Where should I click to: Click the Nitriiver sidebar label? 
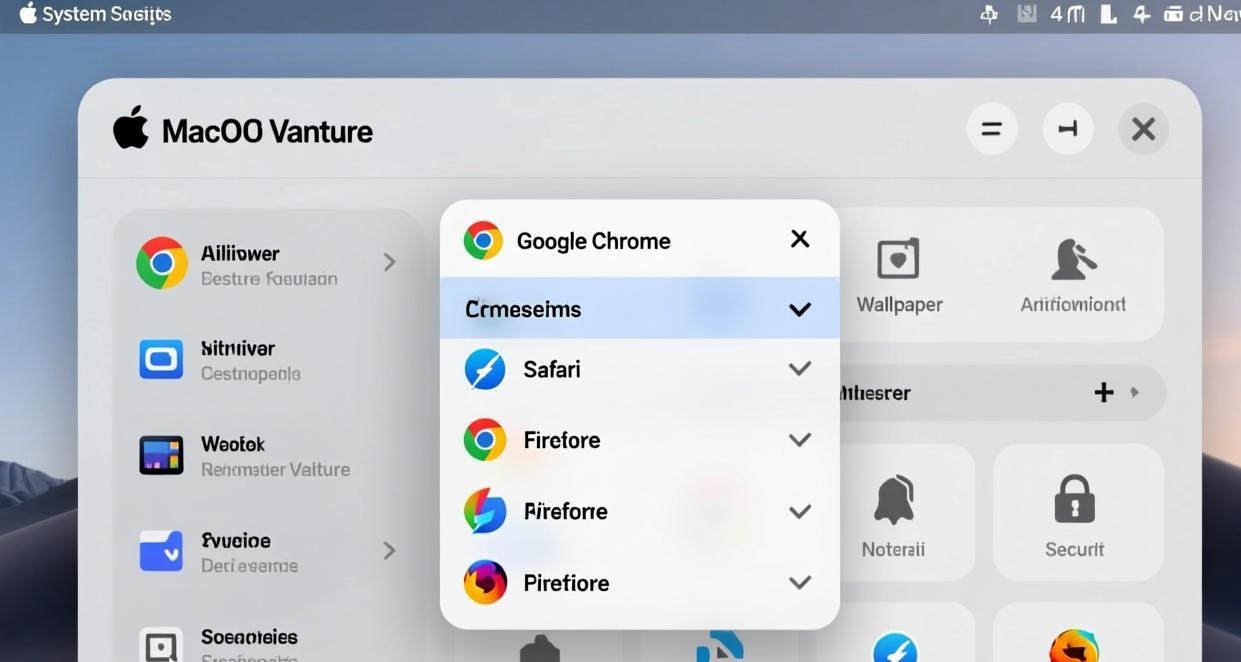tap(238, 348)
